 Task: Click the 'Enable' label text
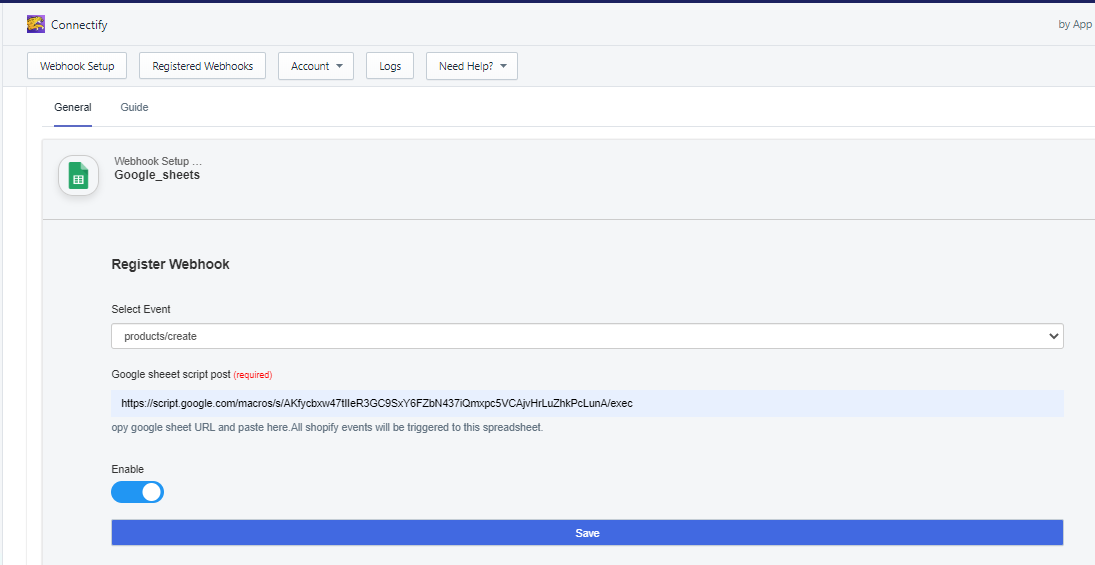128,469
